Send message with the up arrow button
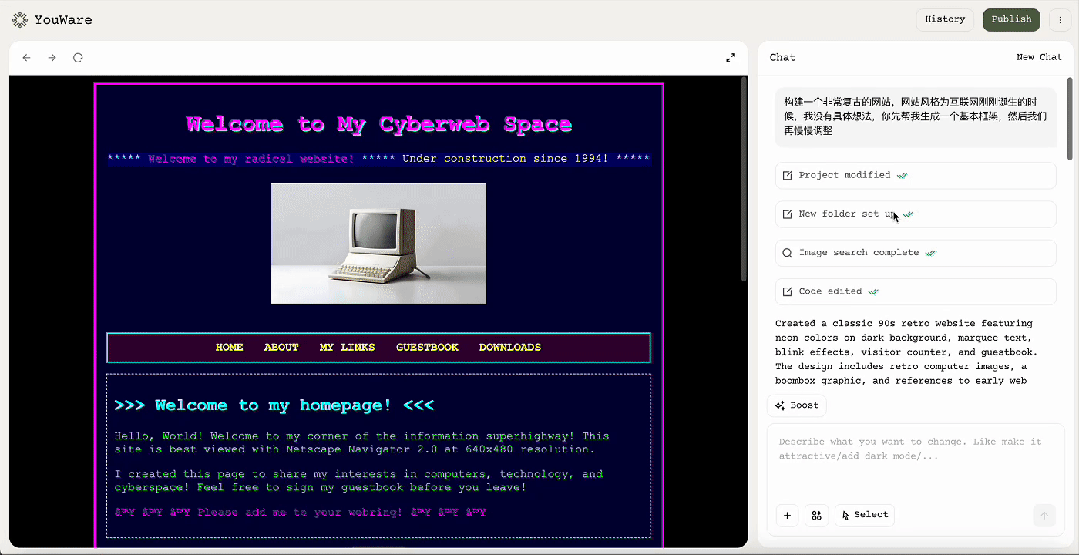 point(1045,515)
